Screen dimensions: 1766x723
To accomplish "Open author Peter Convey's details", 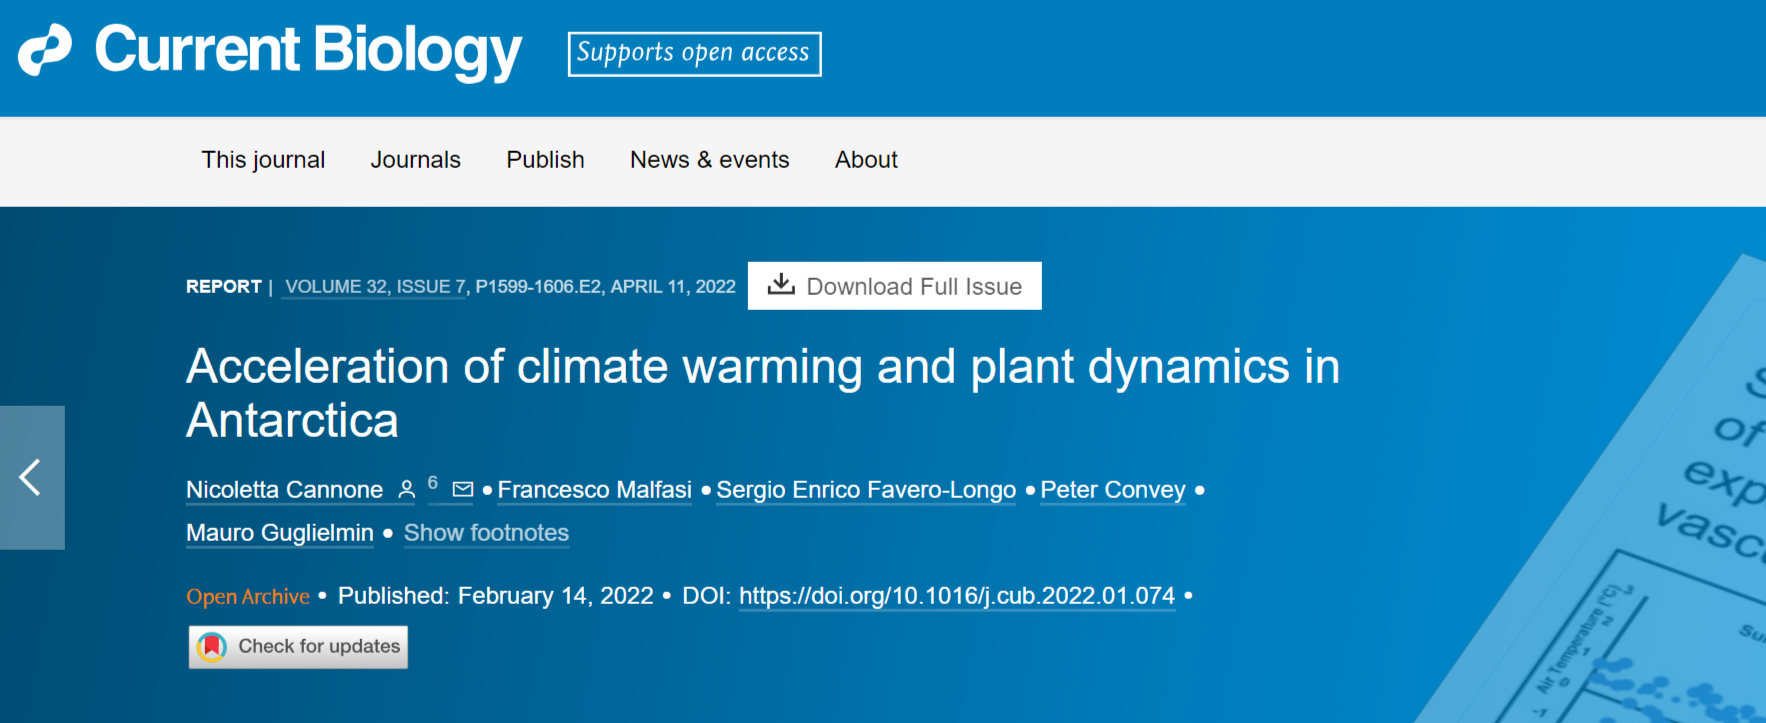I will [x=1113, y=490].
